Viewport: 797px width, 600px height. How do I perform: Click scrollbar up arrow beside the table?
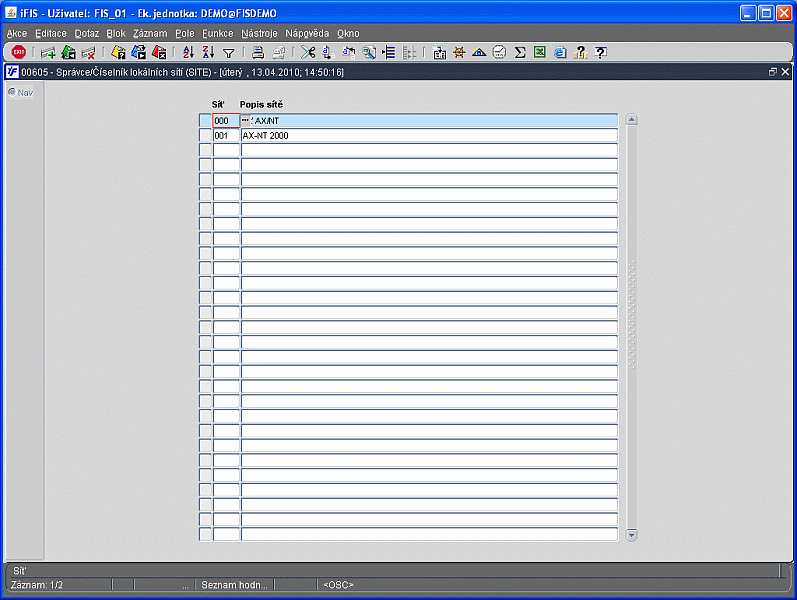(631, 120)
